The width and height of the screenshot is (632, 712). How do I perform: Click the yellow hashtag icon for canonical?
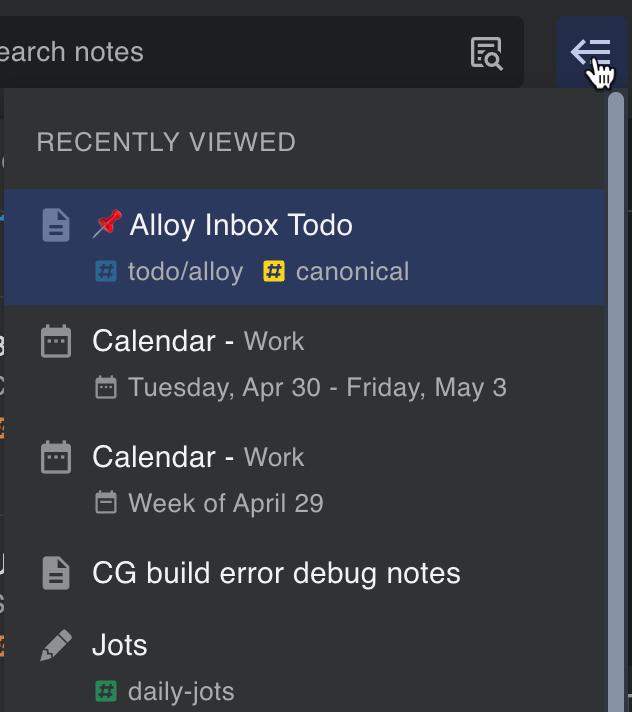point(274,271)
